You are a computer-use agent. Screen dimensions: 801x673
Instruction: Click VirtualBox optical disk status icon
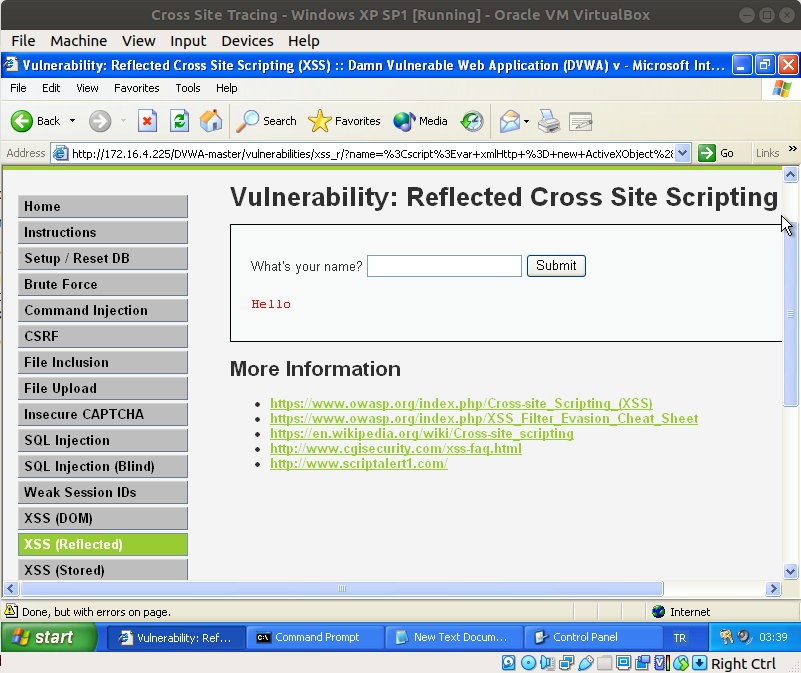tap(528, 663)
